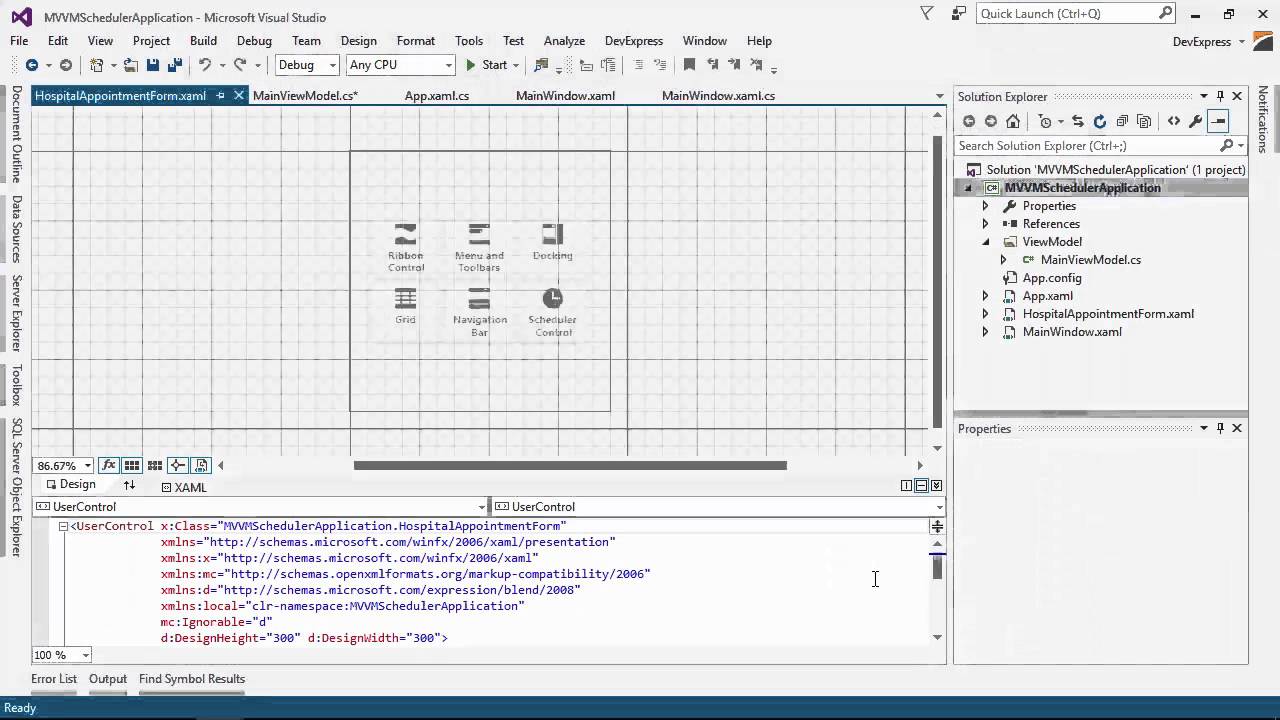This screenshot has height=720, width=1280.
Task: Click the notifications flag icon in title bar
Action: pyautogui.click(x=927, y=14)
